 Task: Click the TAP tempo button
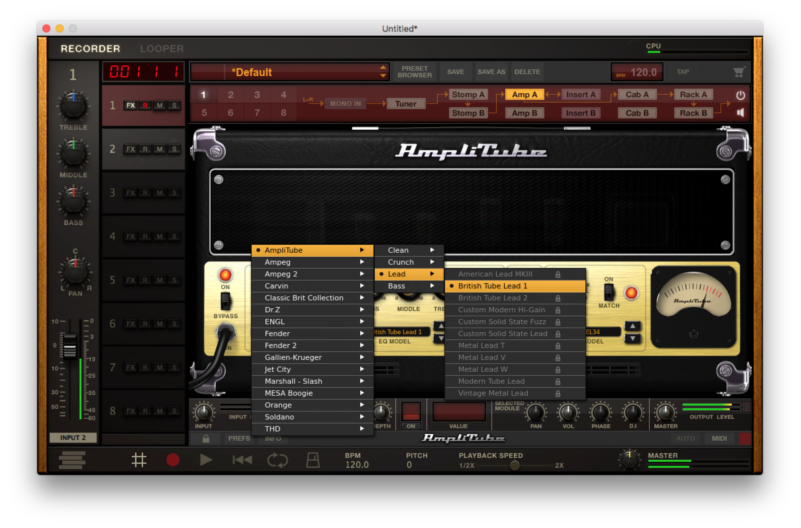coord(683,72)
